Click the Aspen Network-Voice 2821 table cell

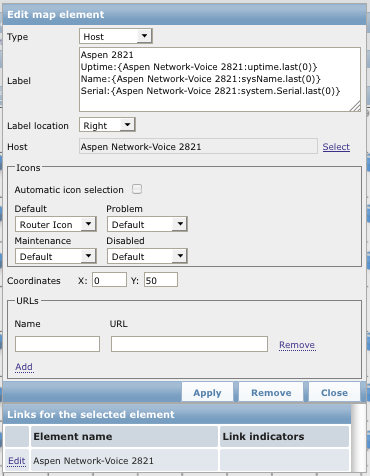click(124, 461)
